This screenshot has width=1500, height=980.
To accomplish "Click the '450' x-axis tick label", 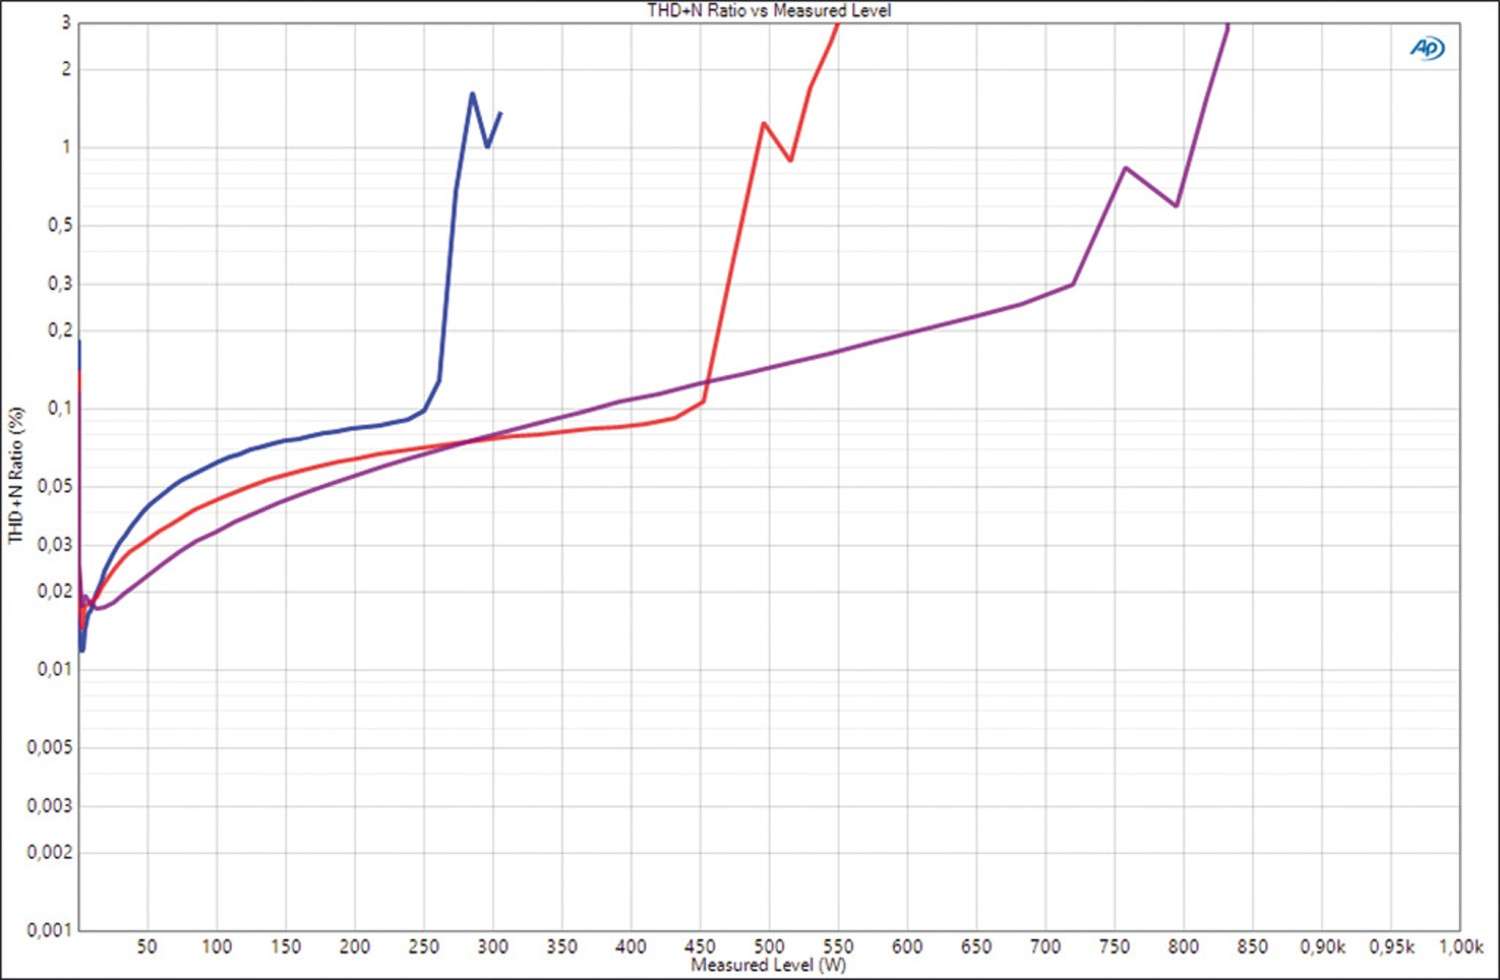I will (700, 946).
